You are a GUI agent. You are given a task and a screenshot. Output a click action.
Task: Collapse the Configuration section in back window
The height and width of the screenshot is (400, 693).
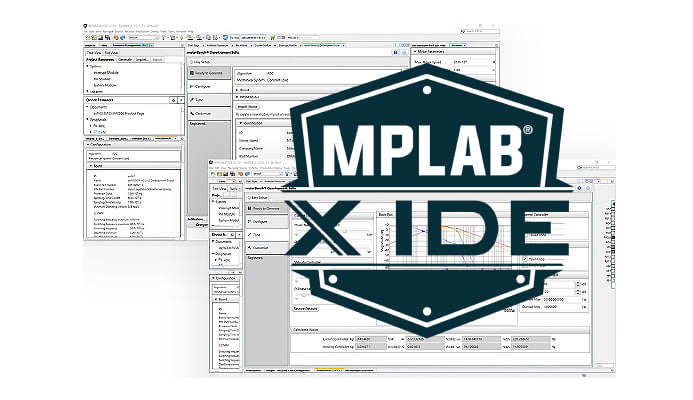[x=88, y=145]
